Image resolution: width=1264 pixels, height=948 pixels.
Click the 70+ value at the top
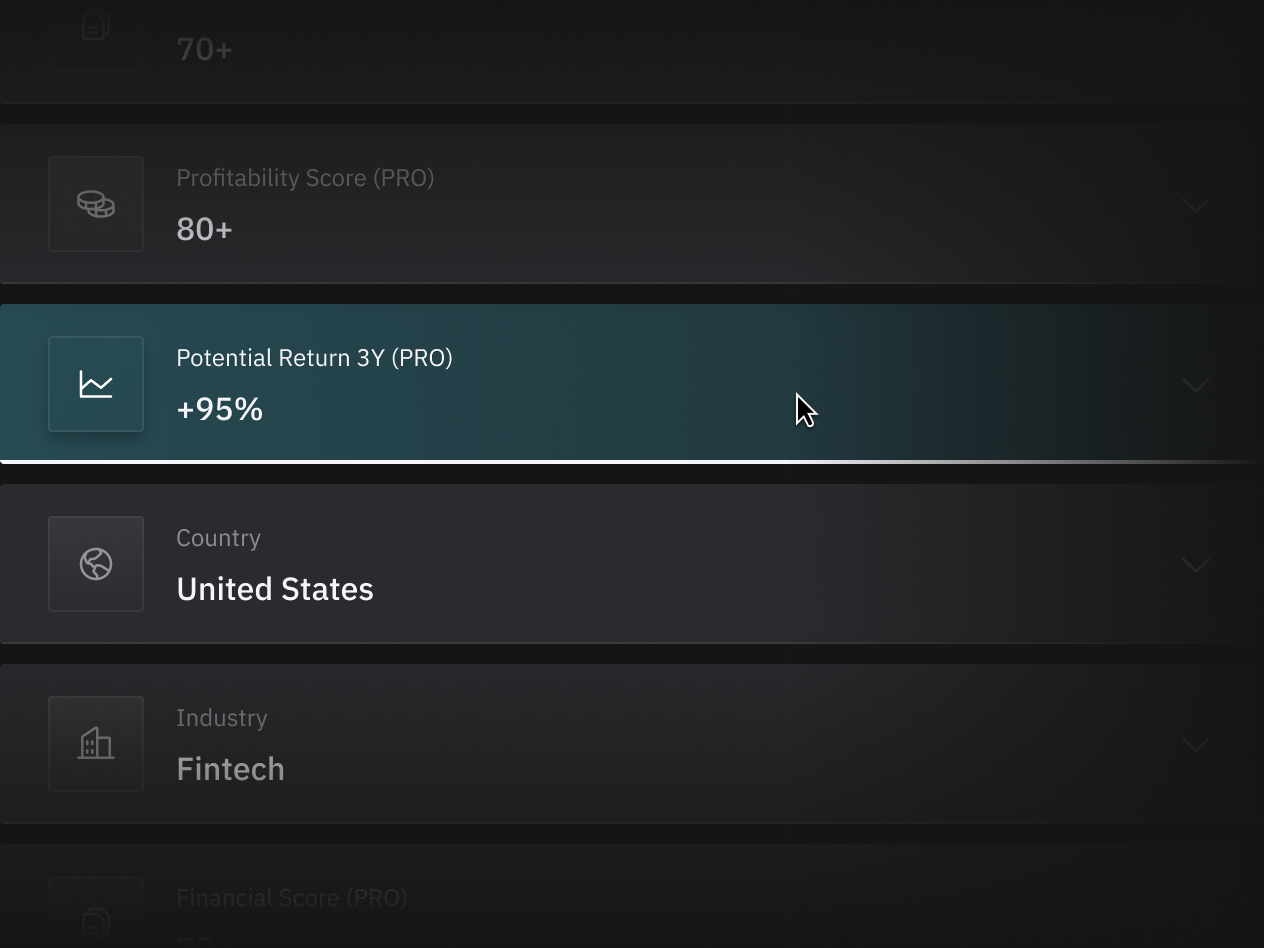204,48
